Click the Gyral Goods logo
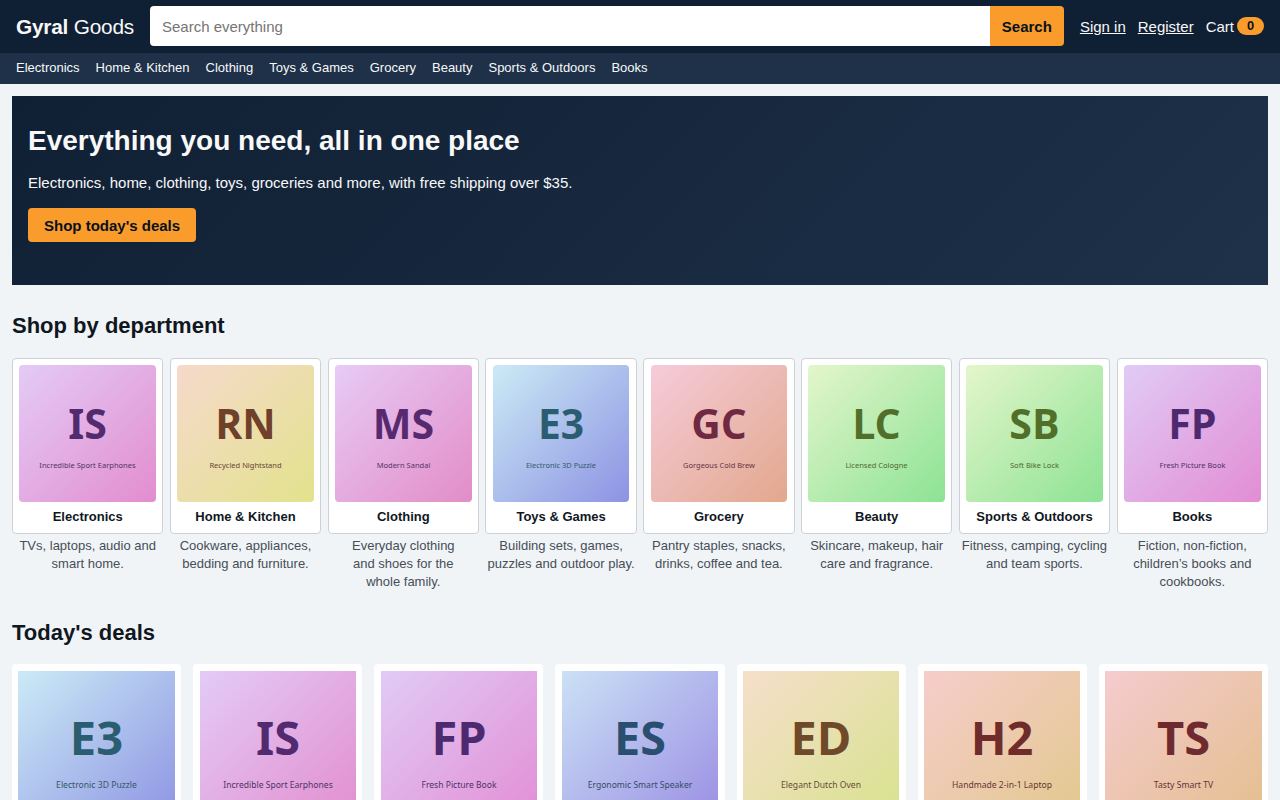 (x=75, y=27)
